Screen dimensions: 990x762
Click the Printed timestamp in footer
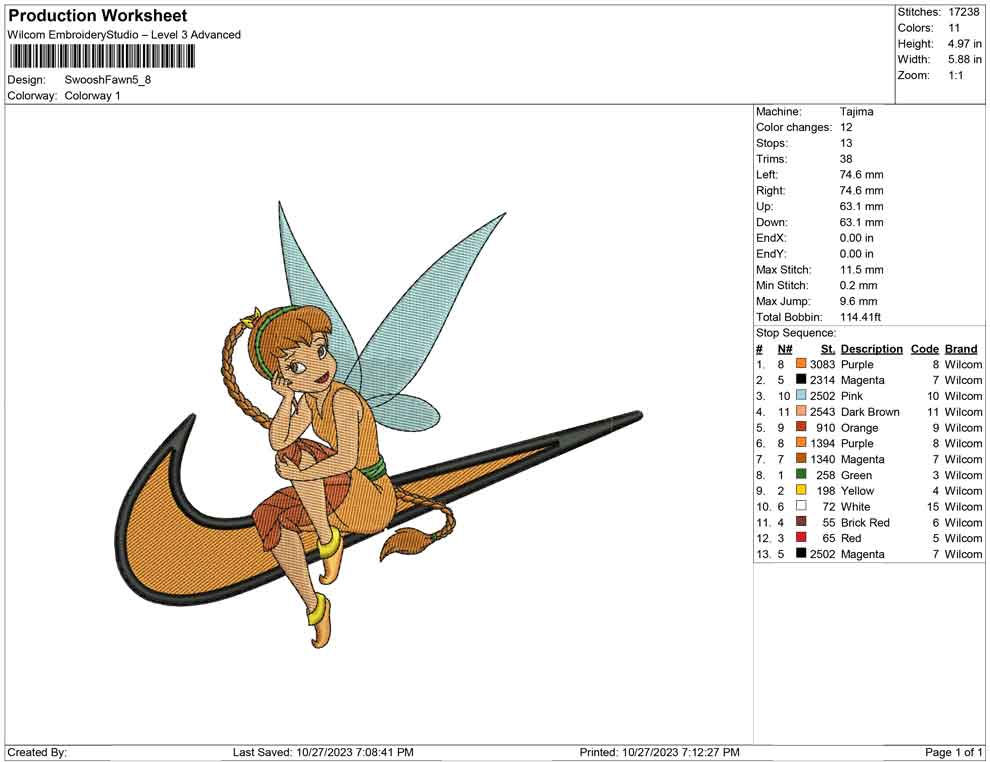659,752
